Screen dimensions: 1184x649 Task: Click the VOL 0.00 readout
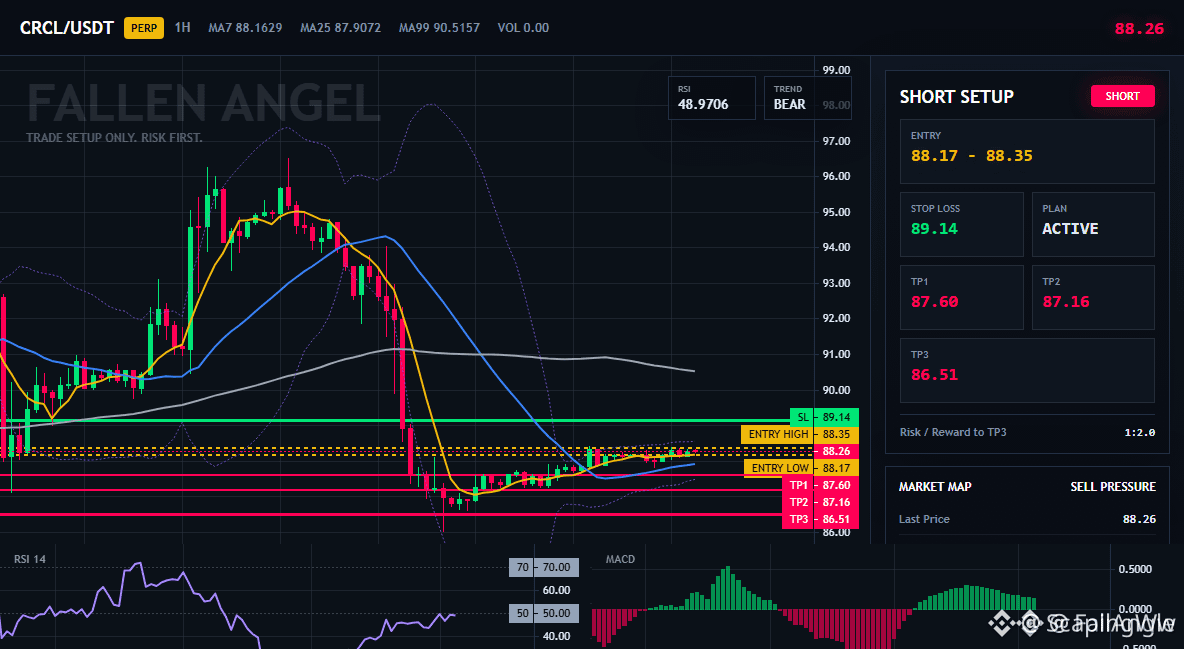point(523,27)
